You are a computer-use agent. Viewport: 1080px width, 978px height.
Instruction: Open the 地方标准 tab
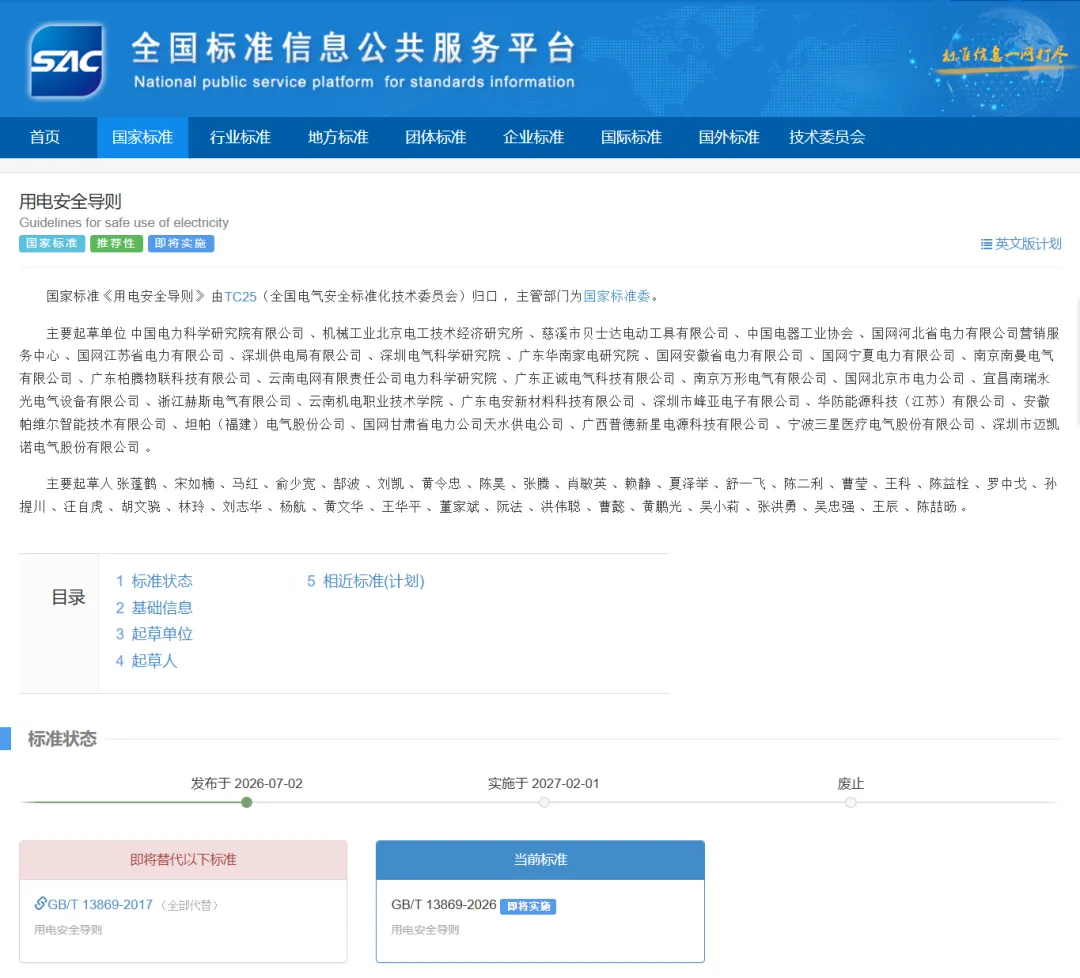point(338,137)
